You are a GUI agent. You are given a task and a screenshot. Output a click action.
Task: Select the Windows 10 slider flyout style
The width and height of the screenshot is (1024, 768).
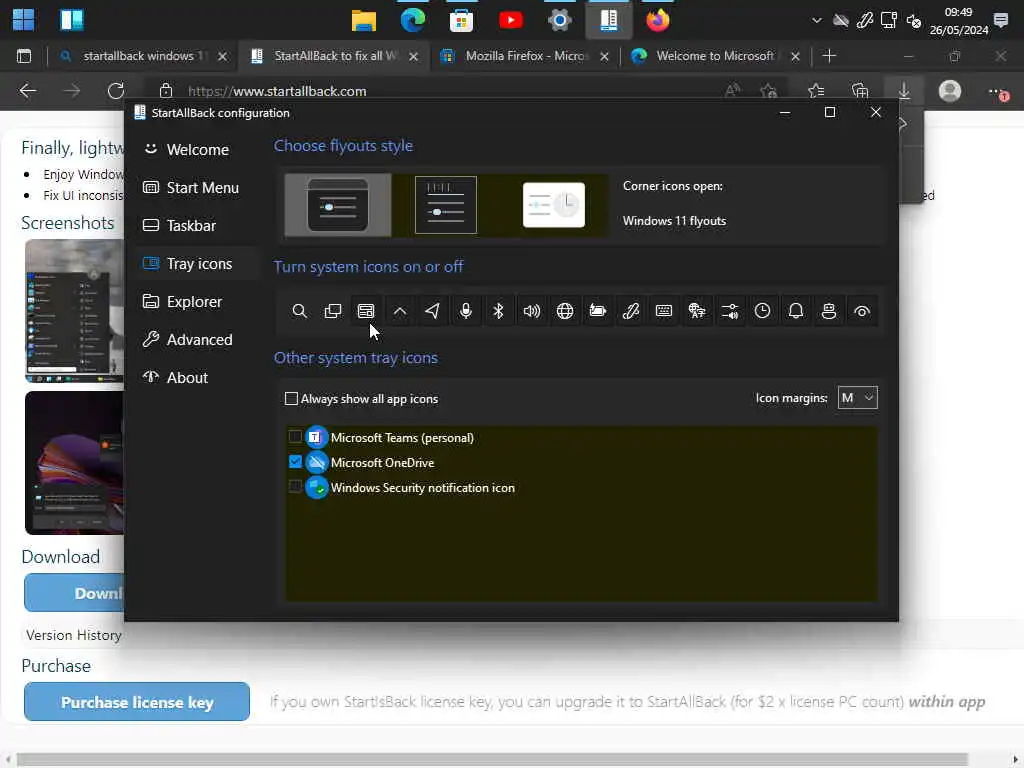pyautogui.click(x=446, y=205)
